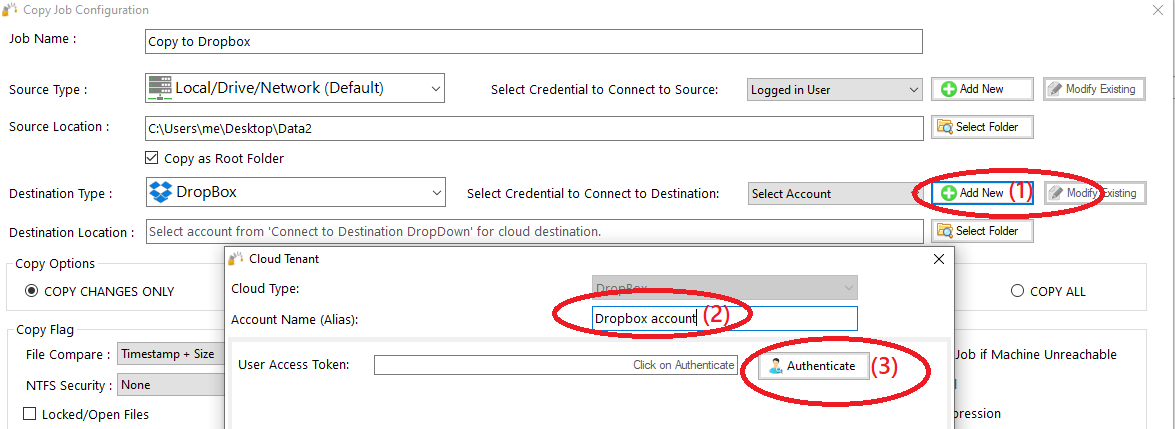Click Modify Existing for source credential
Viewport: 1175px width, 429px height.
[1095, 88]
